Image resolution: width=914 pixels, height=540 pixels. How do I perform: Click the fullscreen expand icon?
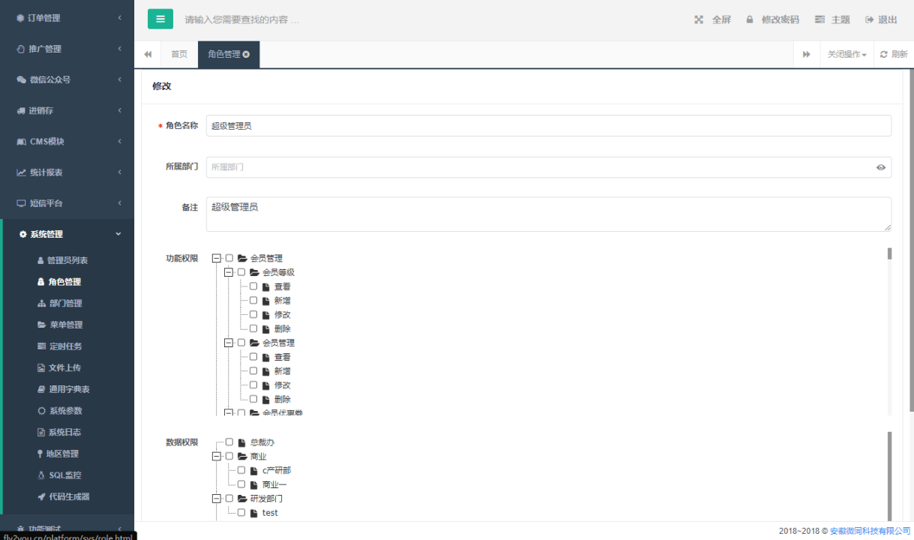coord(698,19)
